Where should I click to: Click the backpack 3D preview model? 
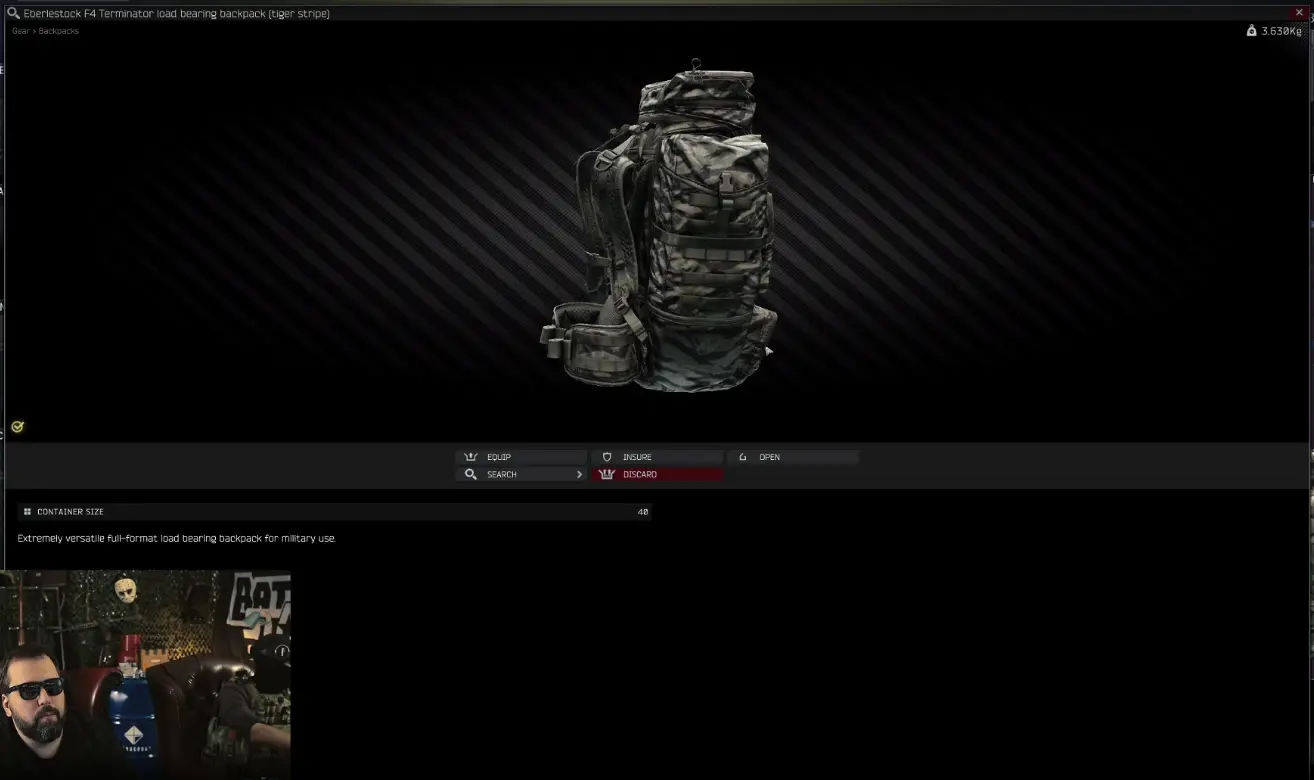tap(659, 225)
